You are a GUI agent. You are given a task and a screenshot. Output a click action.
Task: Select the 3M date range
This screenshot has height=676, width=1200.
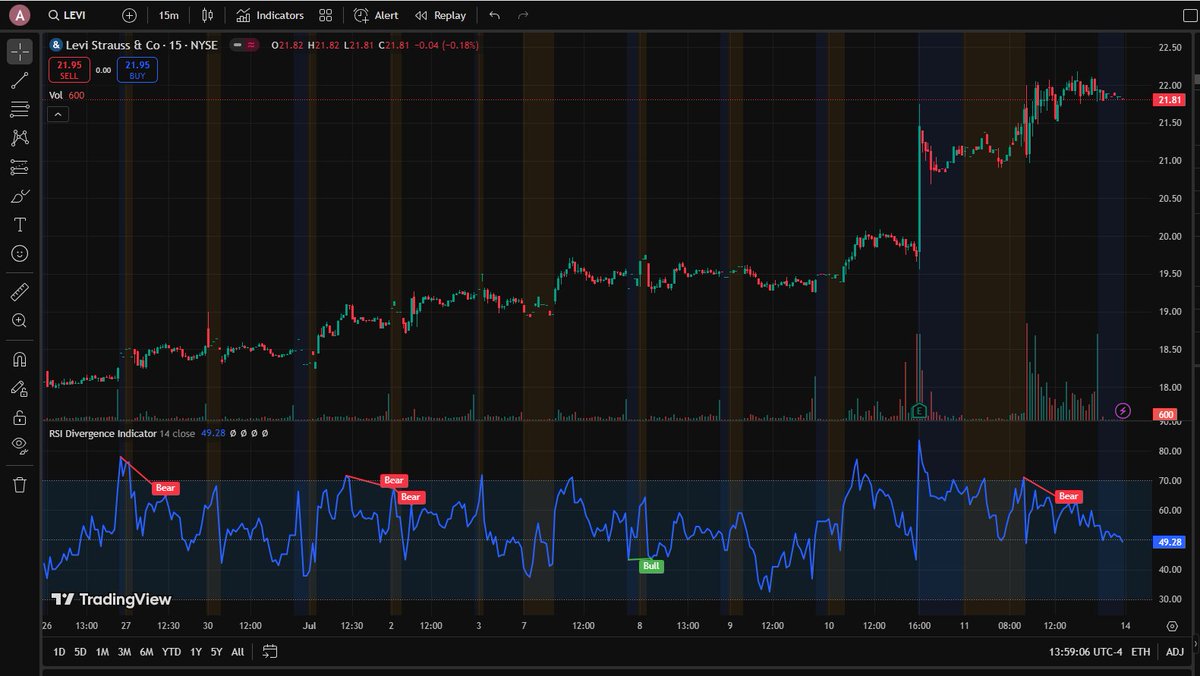click(x=124, y=652)
